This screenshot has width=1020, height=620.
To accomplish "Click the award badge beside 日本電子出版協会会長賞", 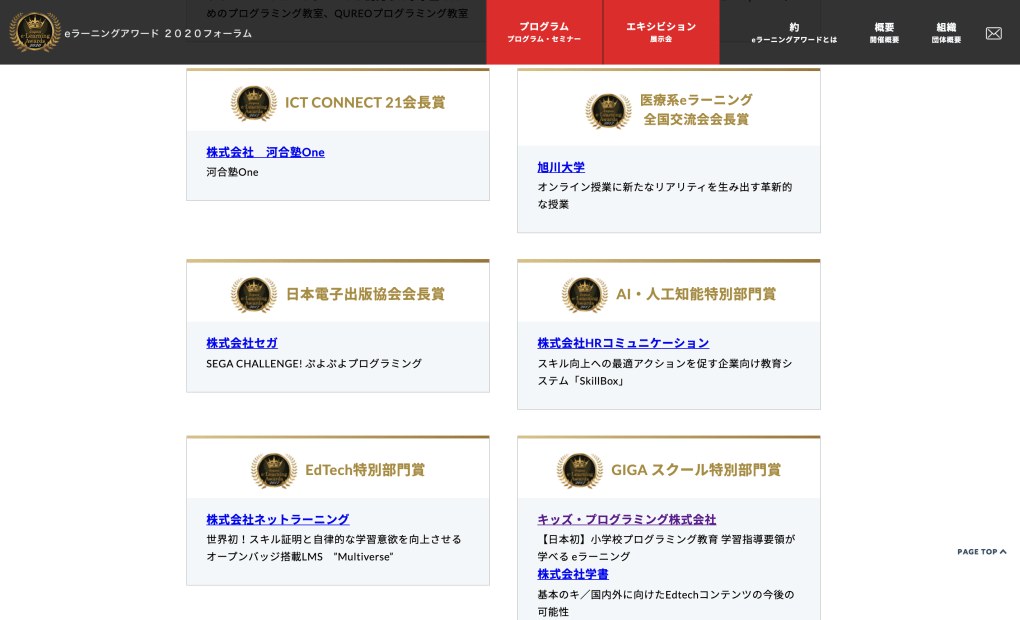I will pyautogui.click(x=254, y=295).
